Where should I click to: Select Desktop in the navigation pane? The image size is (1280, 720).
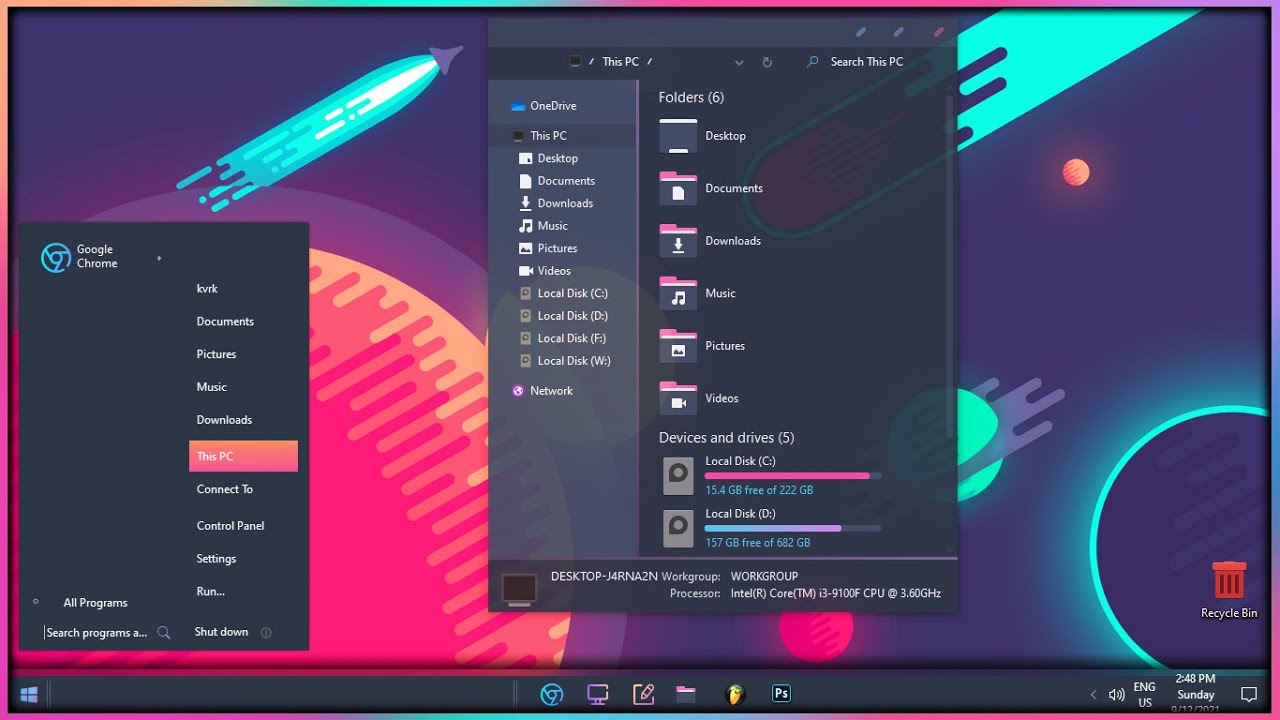(558, 158)
